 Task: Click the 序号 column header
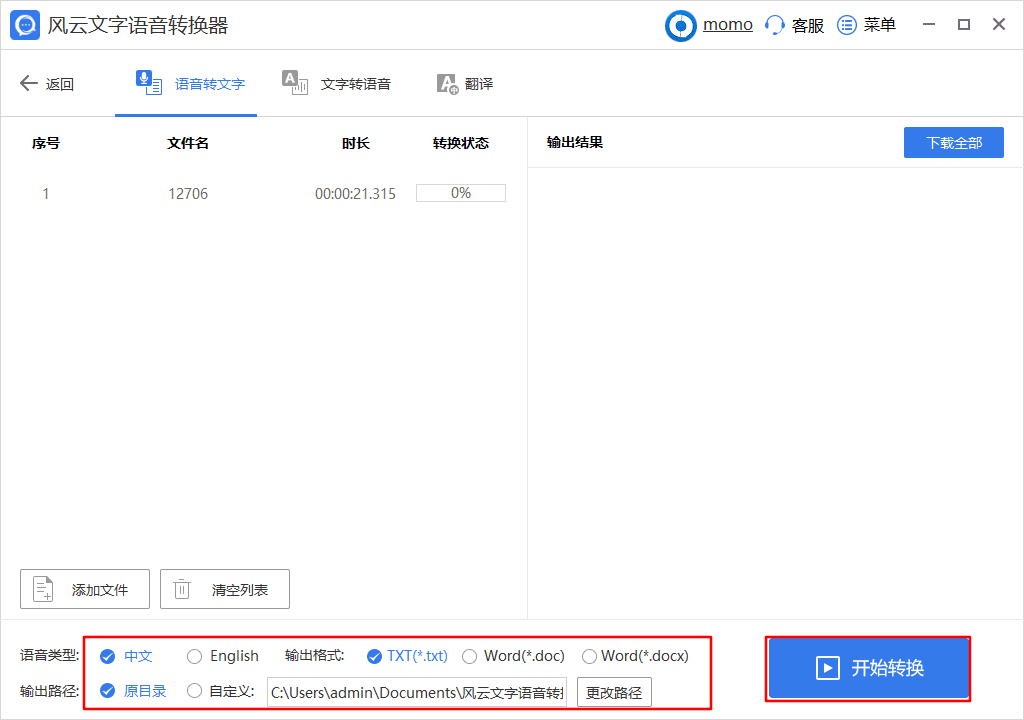pos(46,143)
